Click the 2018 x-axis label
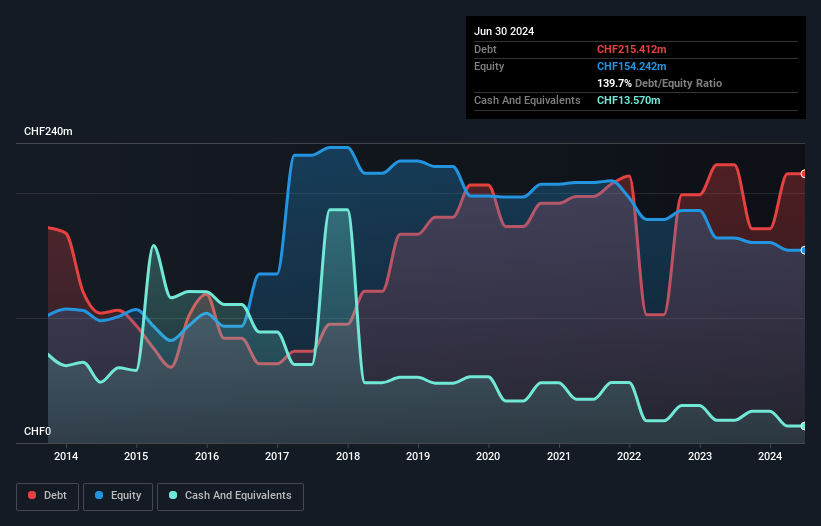Viewport: 821px width, 526px height. pyautogui.click(x=348, y=456)
